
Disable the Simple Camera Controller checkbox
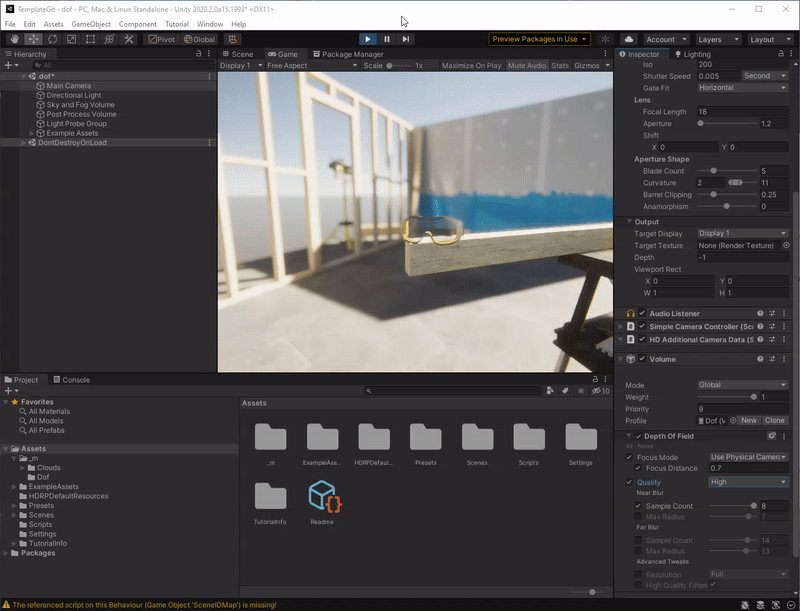click(x=642, y=326)
